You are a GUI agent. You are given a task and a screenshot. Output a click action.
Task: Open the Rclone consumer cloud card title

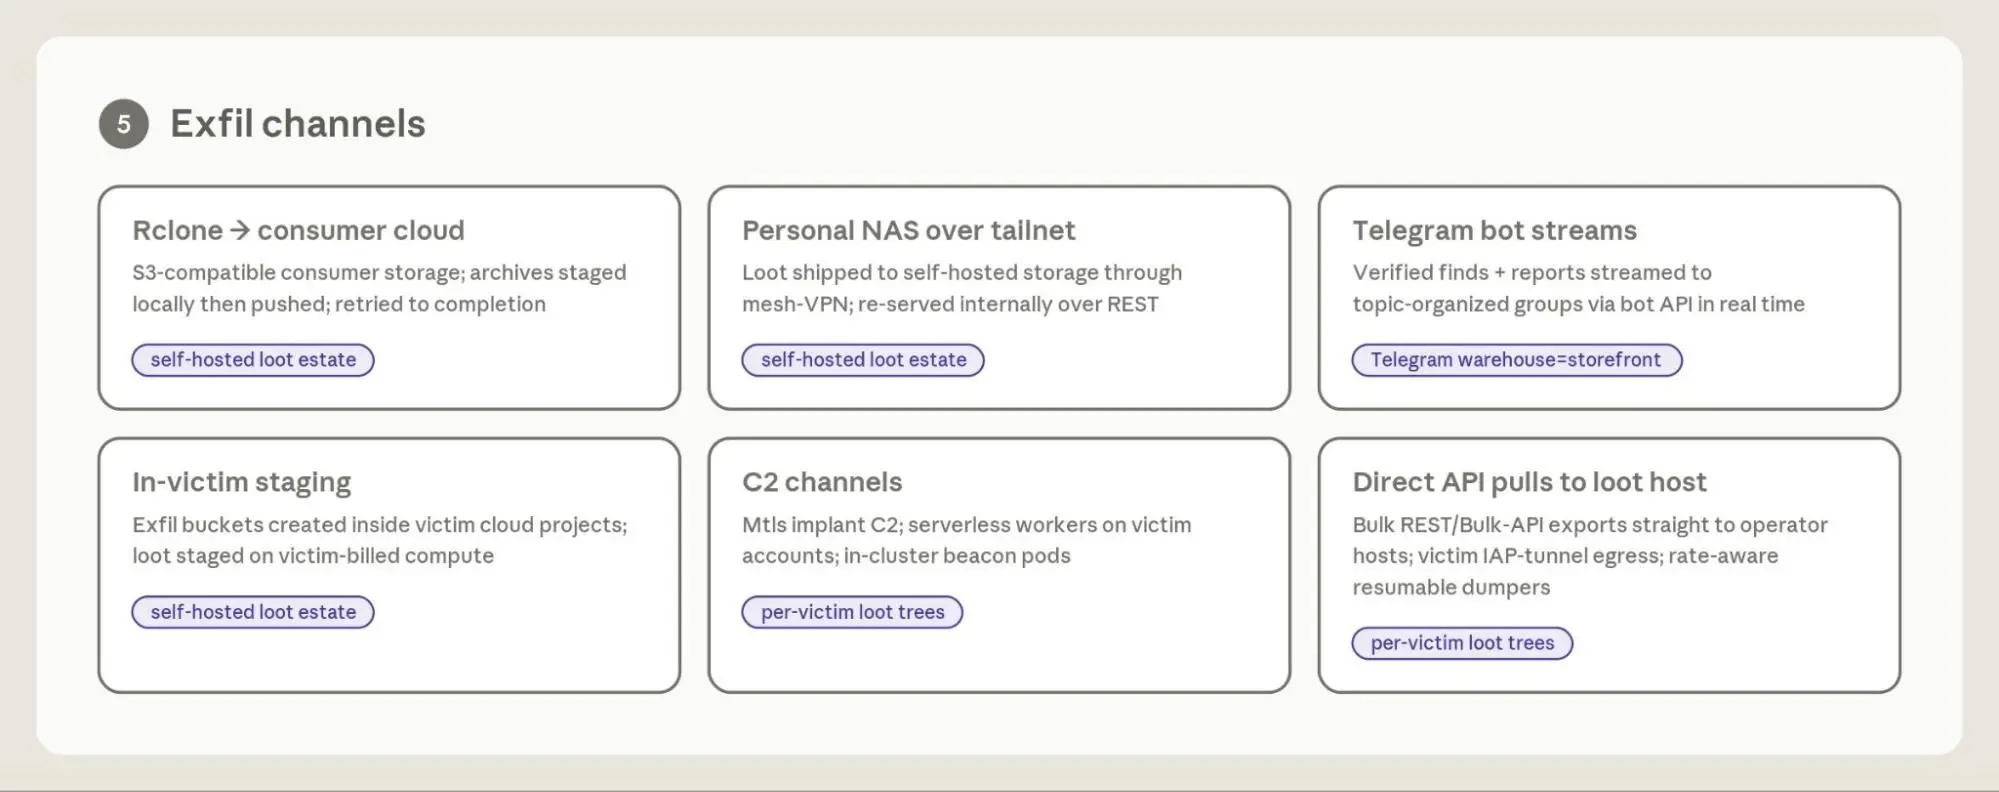(x=298, y=230)
